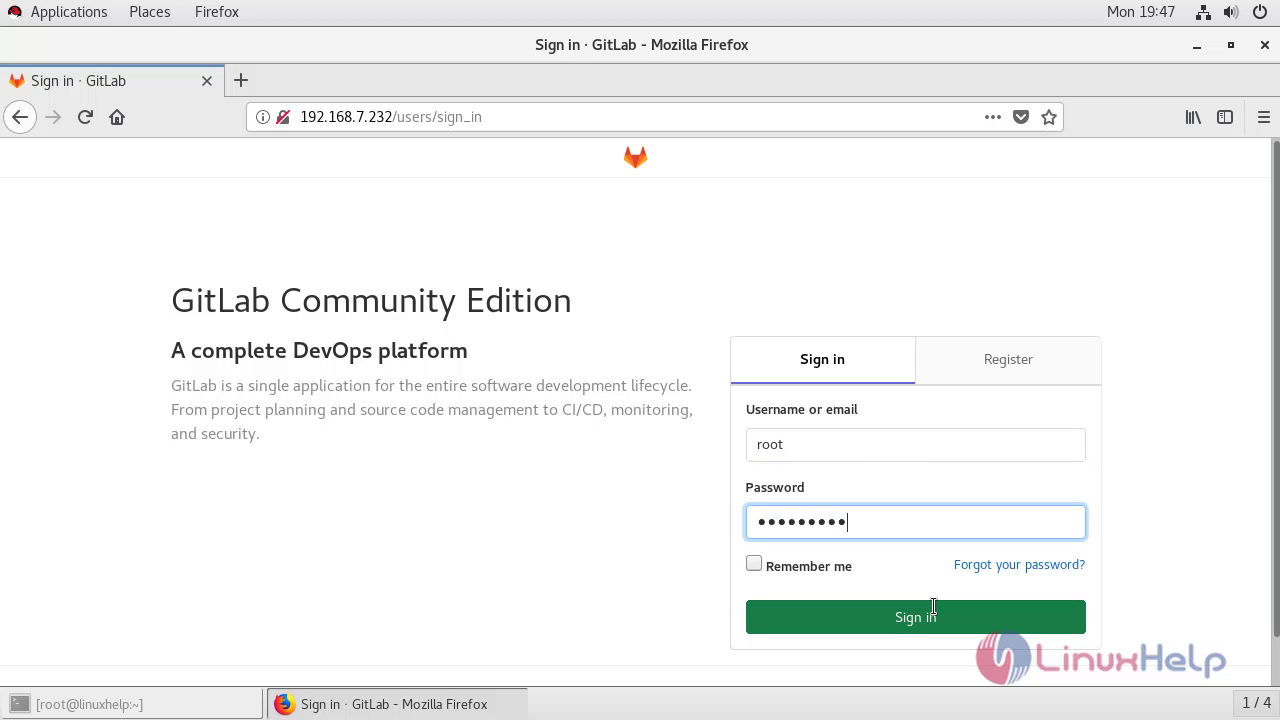Open the Firefox application menu in panel
Screen dimensions: 1280x720
click(x=217, y=12)
